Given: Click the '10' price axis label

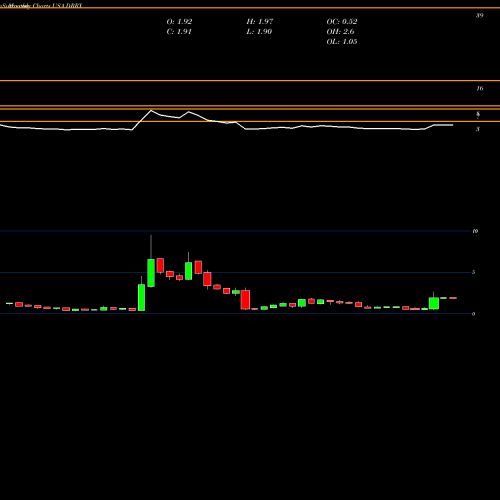Looking at the screenshot, I should pyautogui.click(x=475, y=231).
